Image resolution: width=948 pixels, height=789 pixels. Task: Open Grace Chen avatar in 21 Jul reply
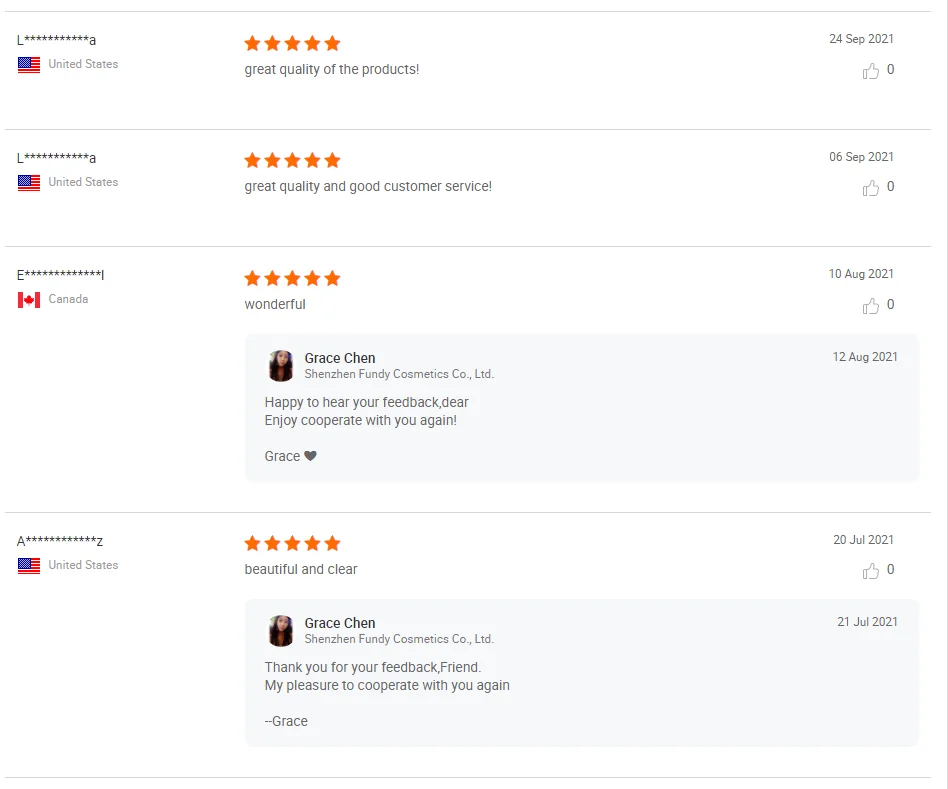pyautogui.click(x=282, y=631)
